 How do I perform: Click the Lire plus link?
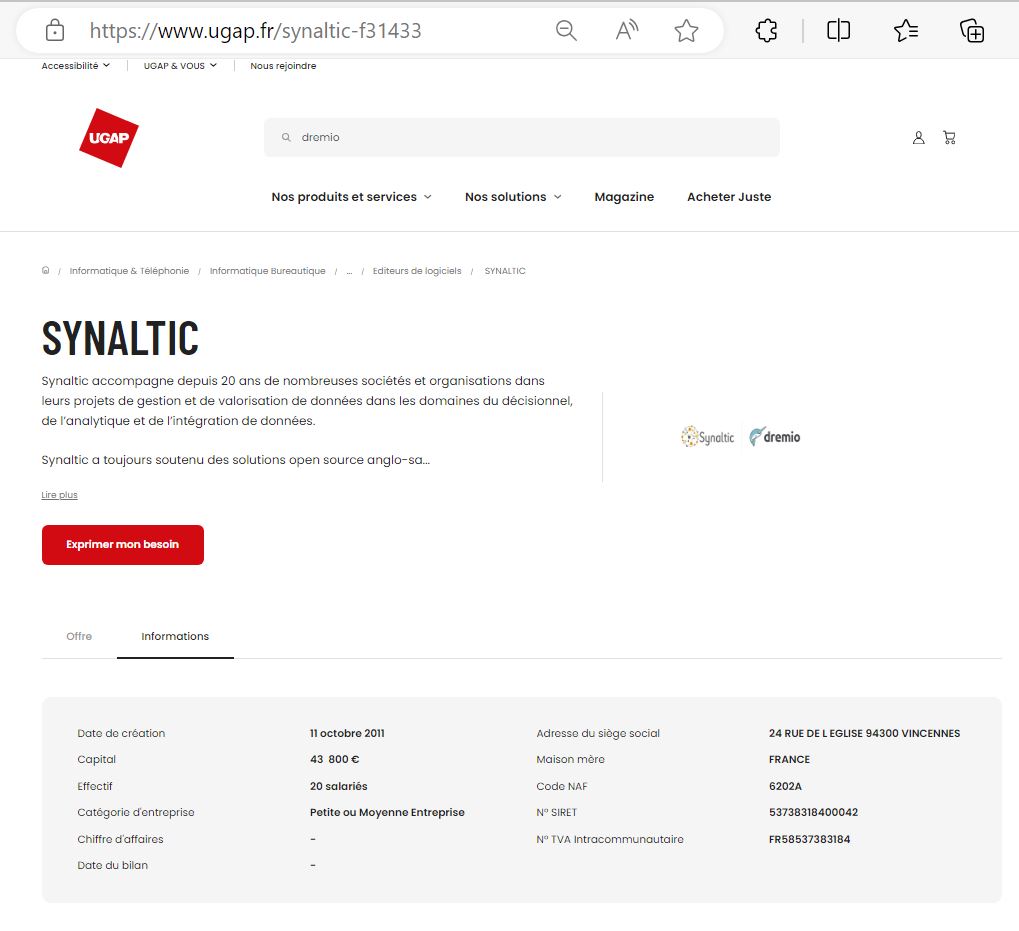pos(59,495)
